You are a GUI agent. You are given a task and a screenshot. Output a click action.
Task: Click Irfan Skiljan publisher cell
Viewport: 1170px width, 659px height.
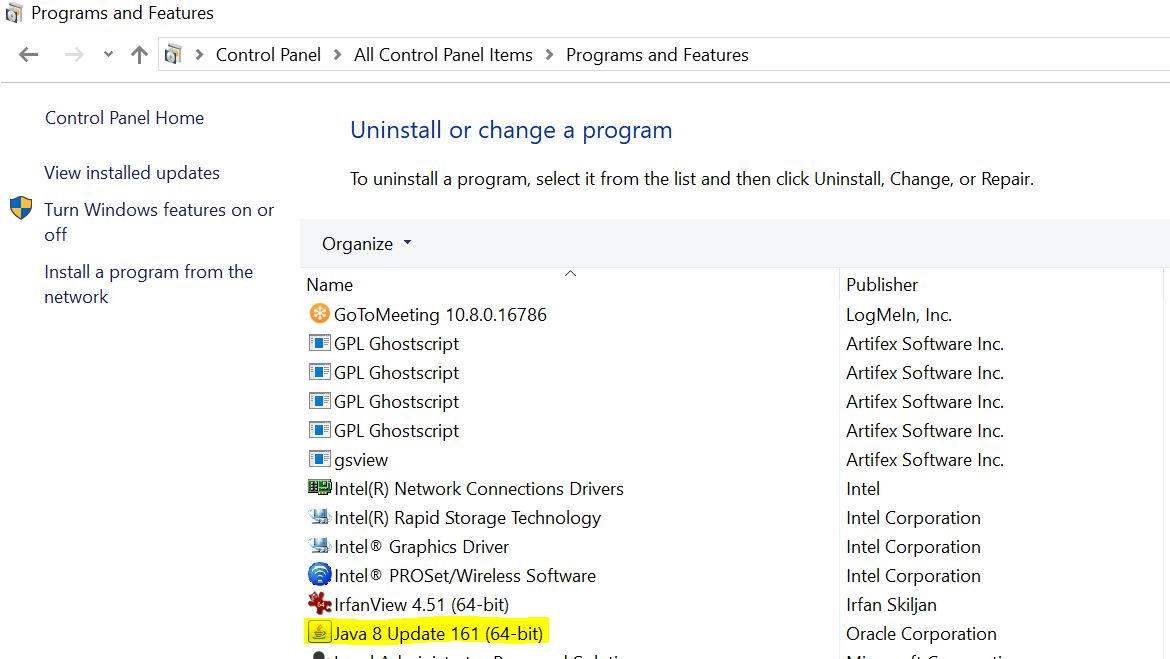pyautogui.click(x=891, y=605)
